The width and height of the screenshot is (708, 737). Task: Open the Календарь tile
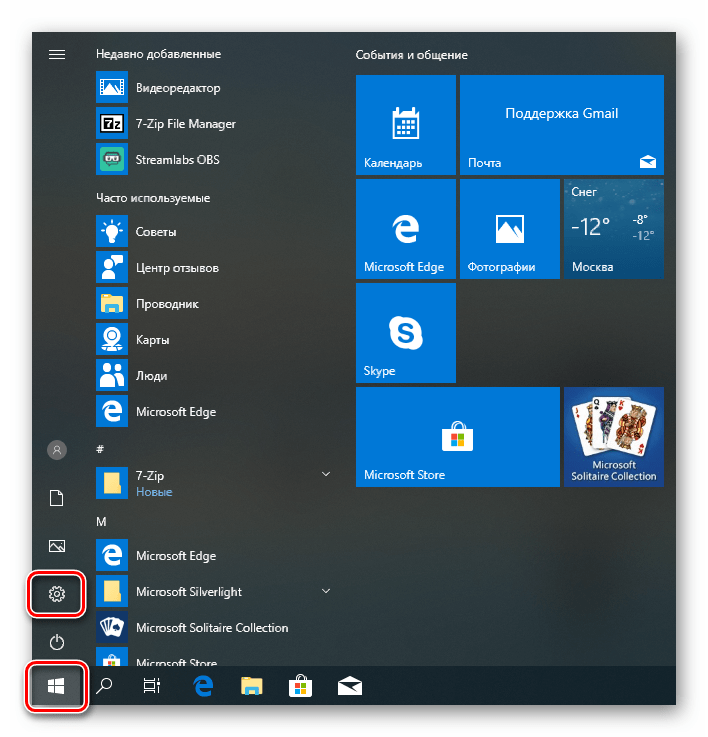[406, 125]
